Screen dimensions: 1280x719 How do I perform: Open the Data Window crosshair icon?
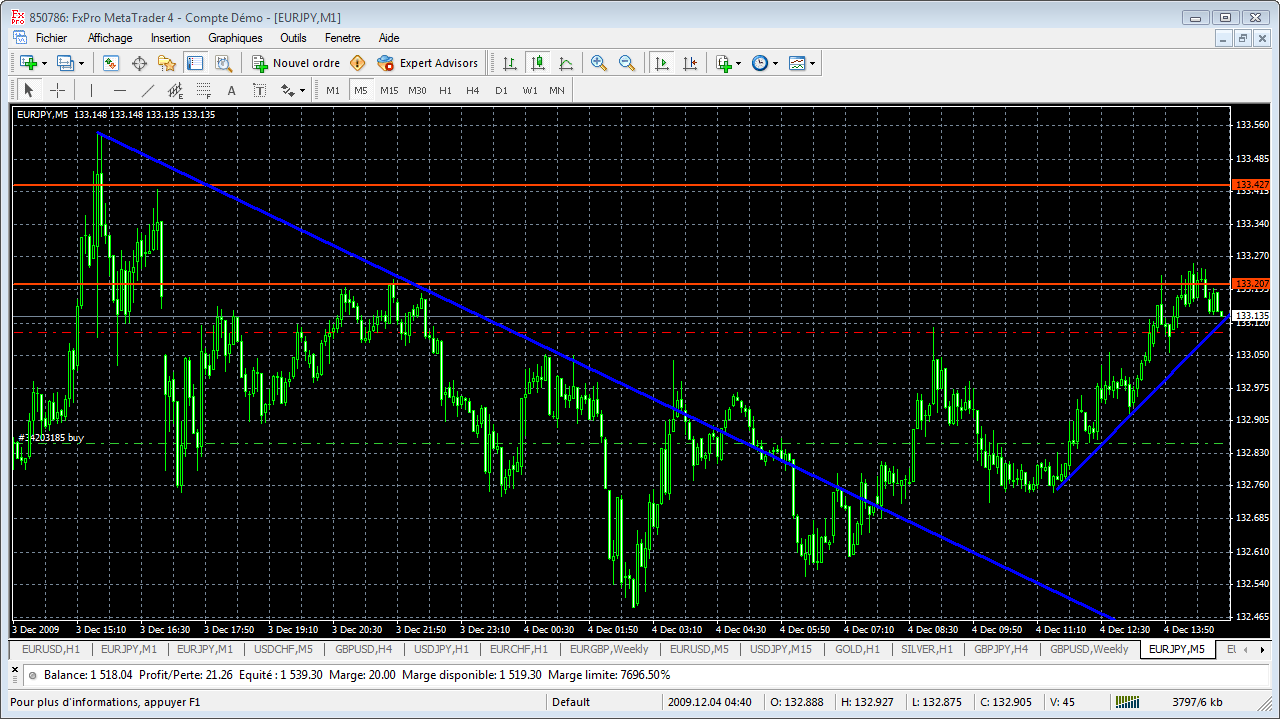coord(139,63)
